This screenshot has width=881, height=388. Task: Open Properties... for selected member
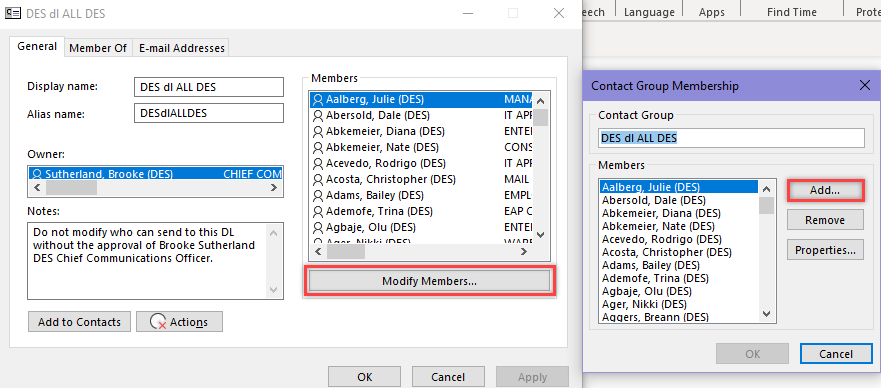(x=825, y=250)
